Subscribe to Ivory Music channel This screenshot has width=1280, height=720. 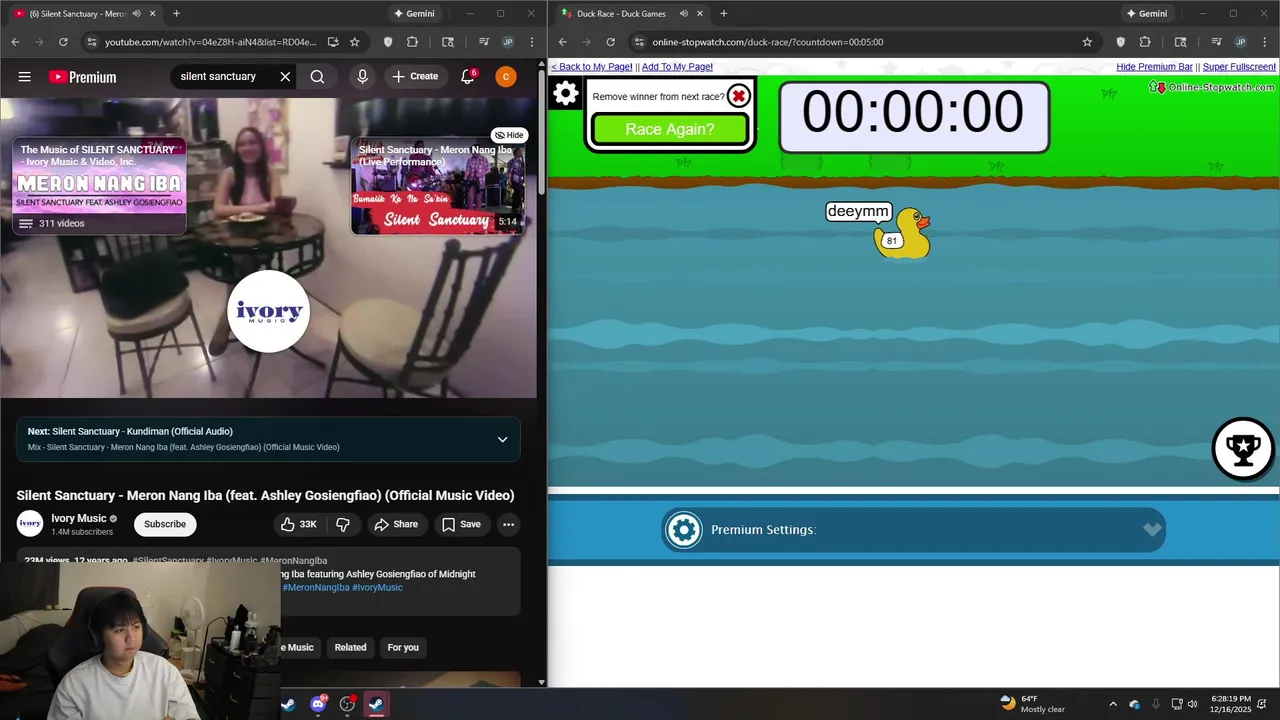[x=165, y=524]
